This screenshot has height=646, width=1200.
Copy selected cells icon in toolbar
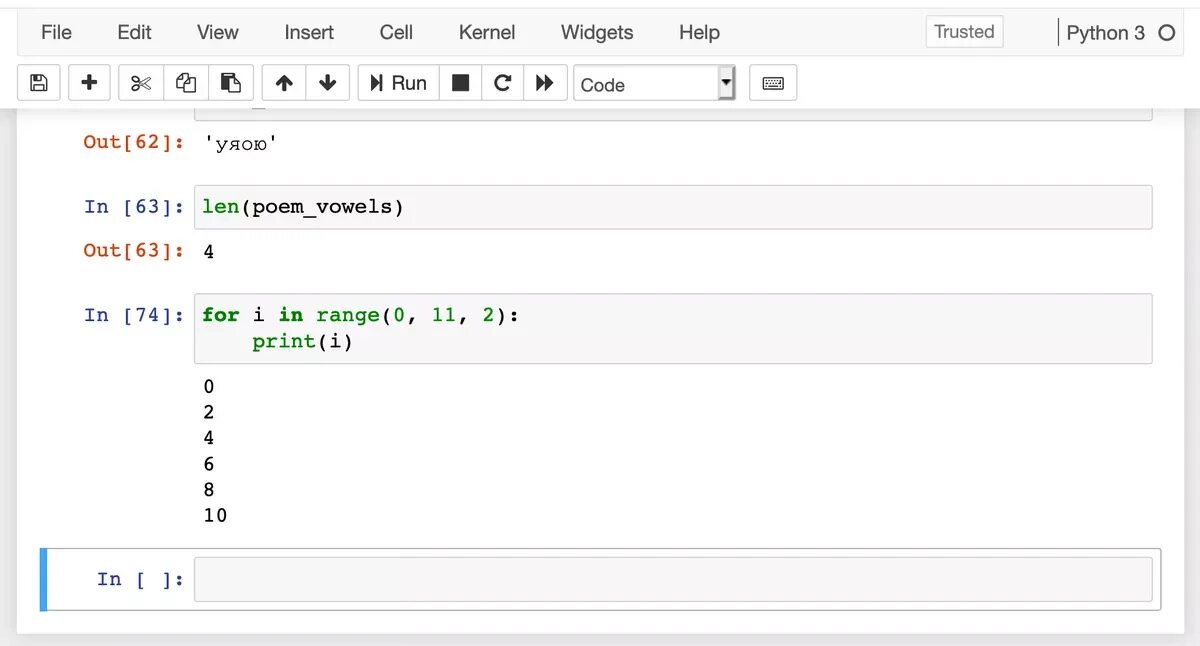186,83
